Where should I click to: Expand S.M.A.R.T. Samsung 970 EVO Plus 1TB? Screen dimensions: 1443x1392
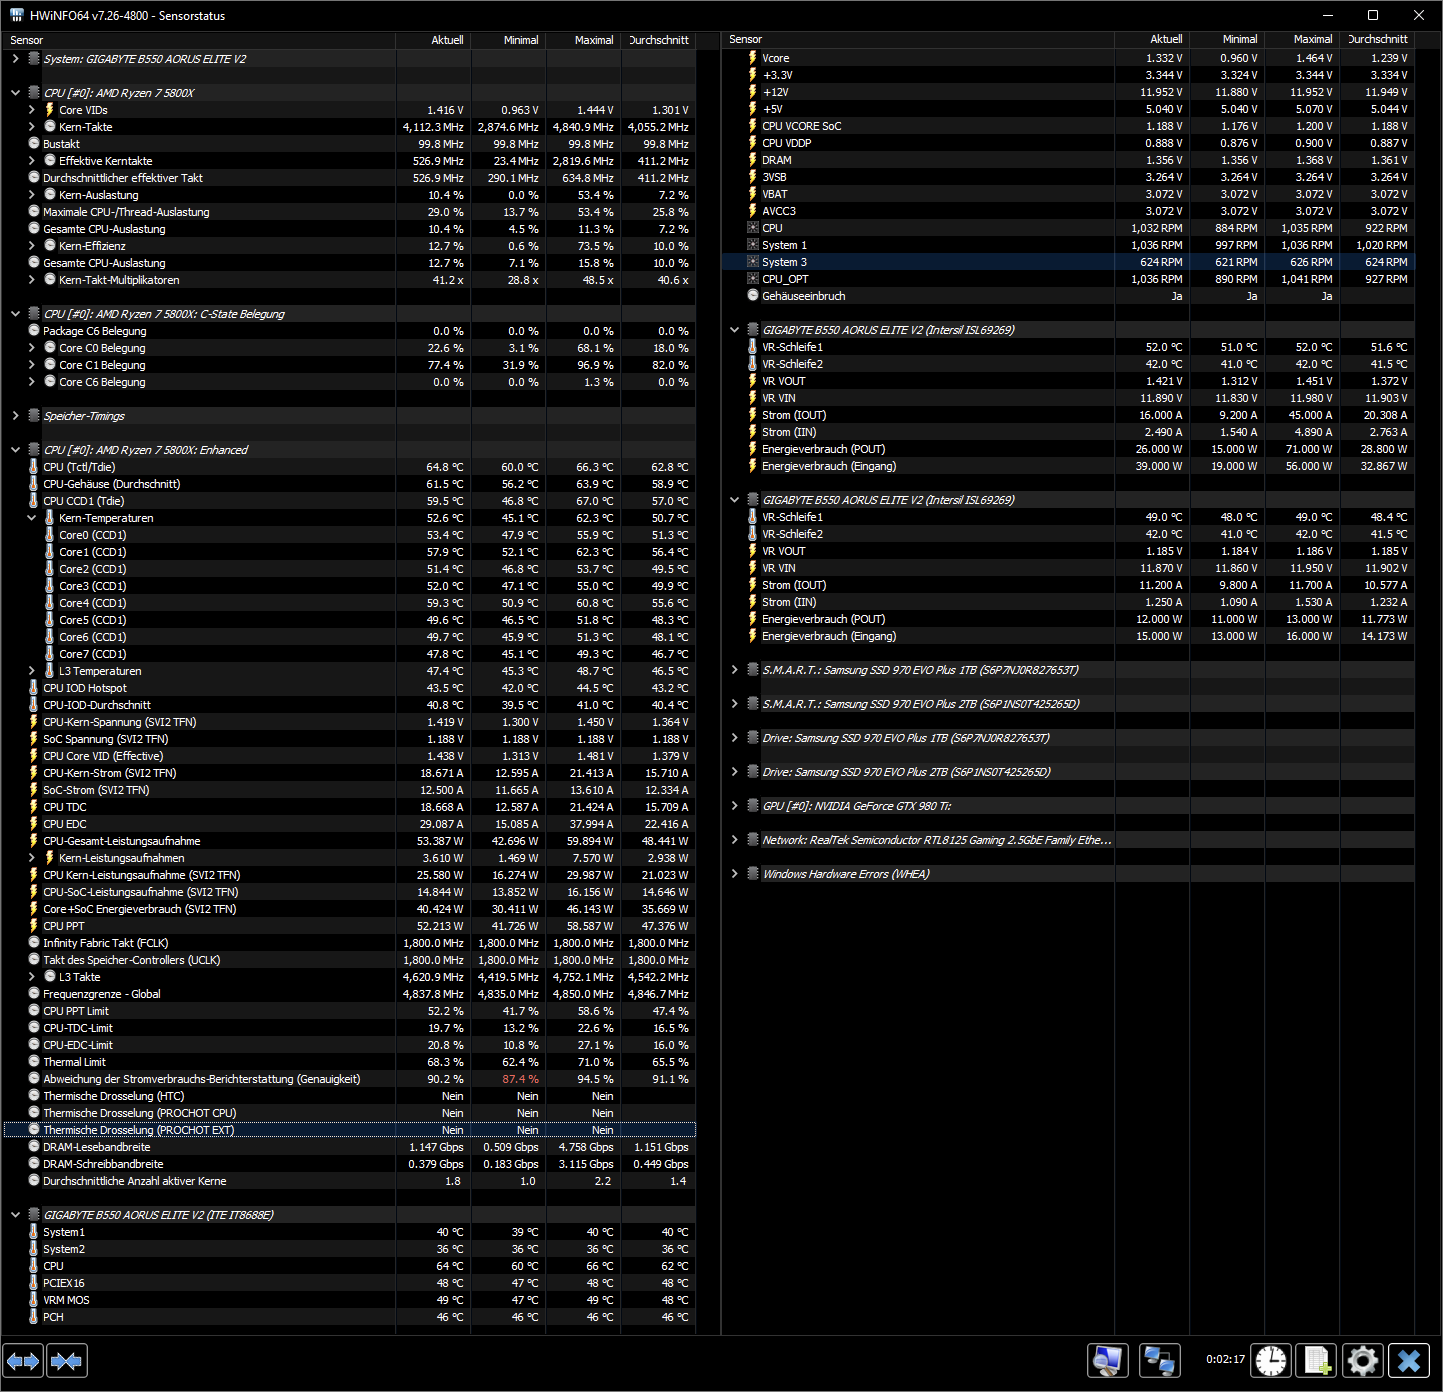(734, 670)
